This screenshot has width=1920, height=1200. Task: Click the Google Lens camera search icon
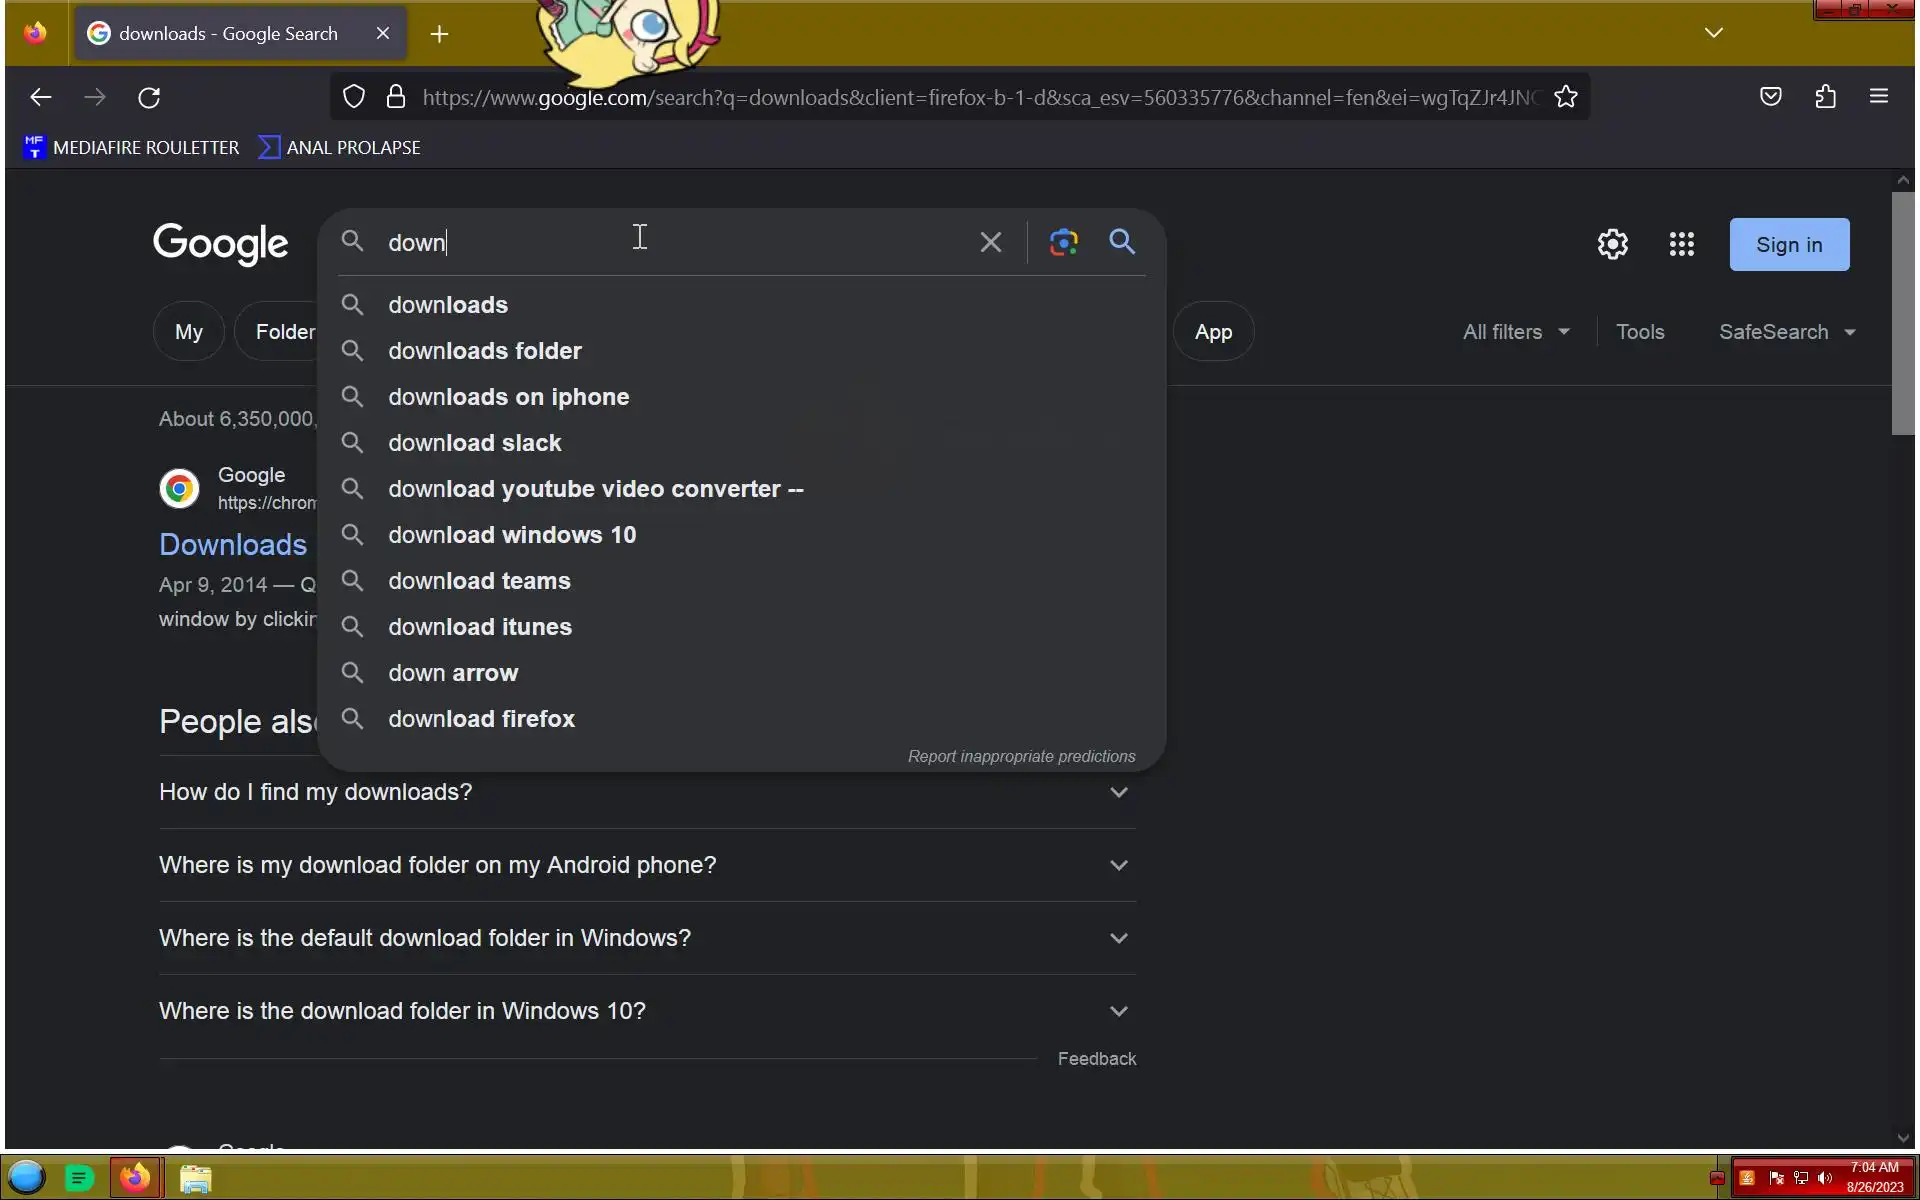pos(1063,242)
